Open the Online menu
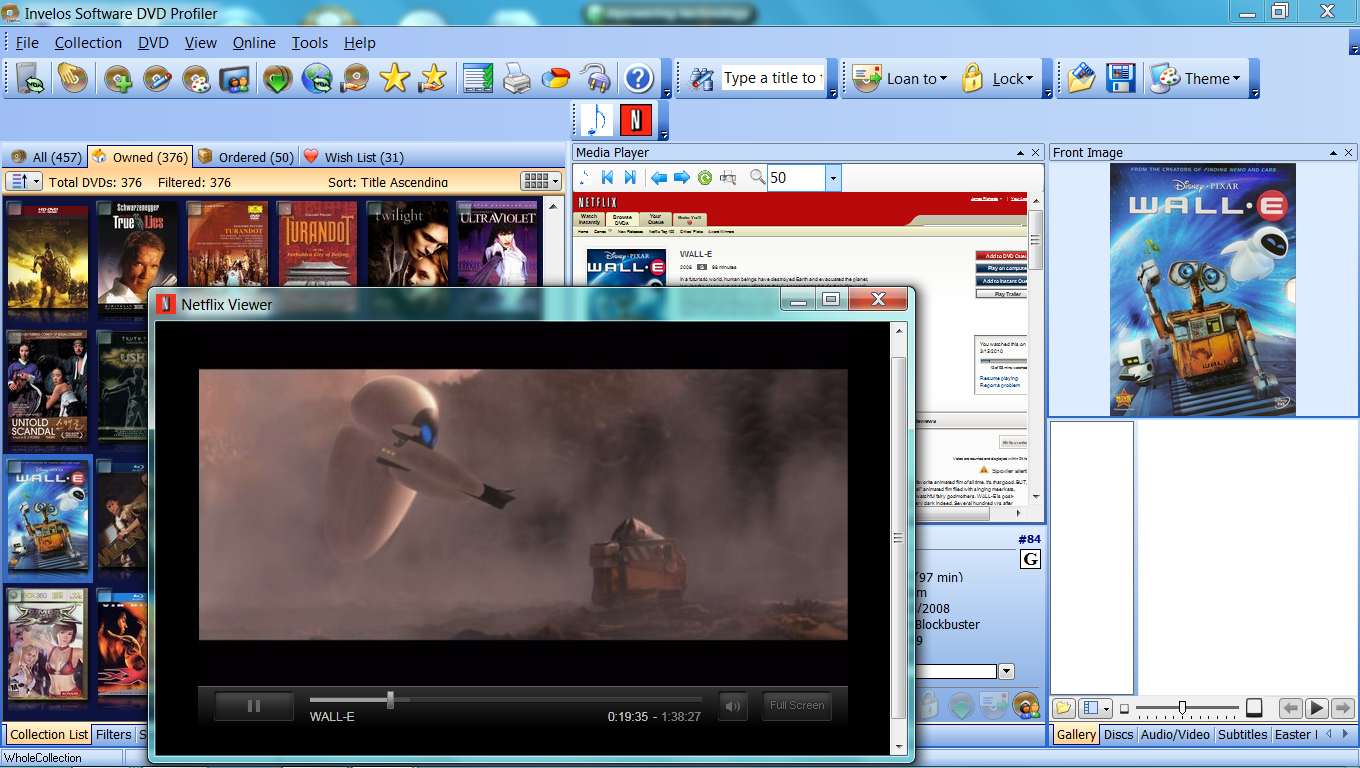Screen dimensions: 1360x768 254,43
